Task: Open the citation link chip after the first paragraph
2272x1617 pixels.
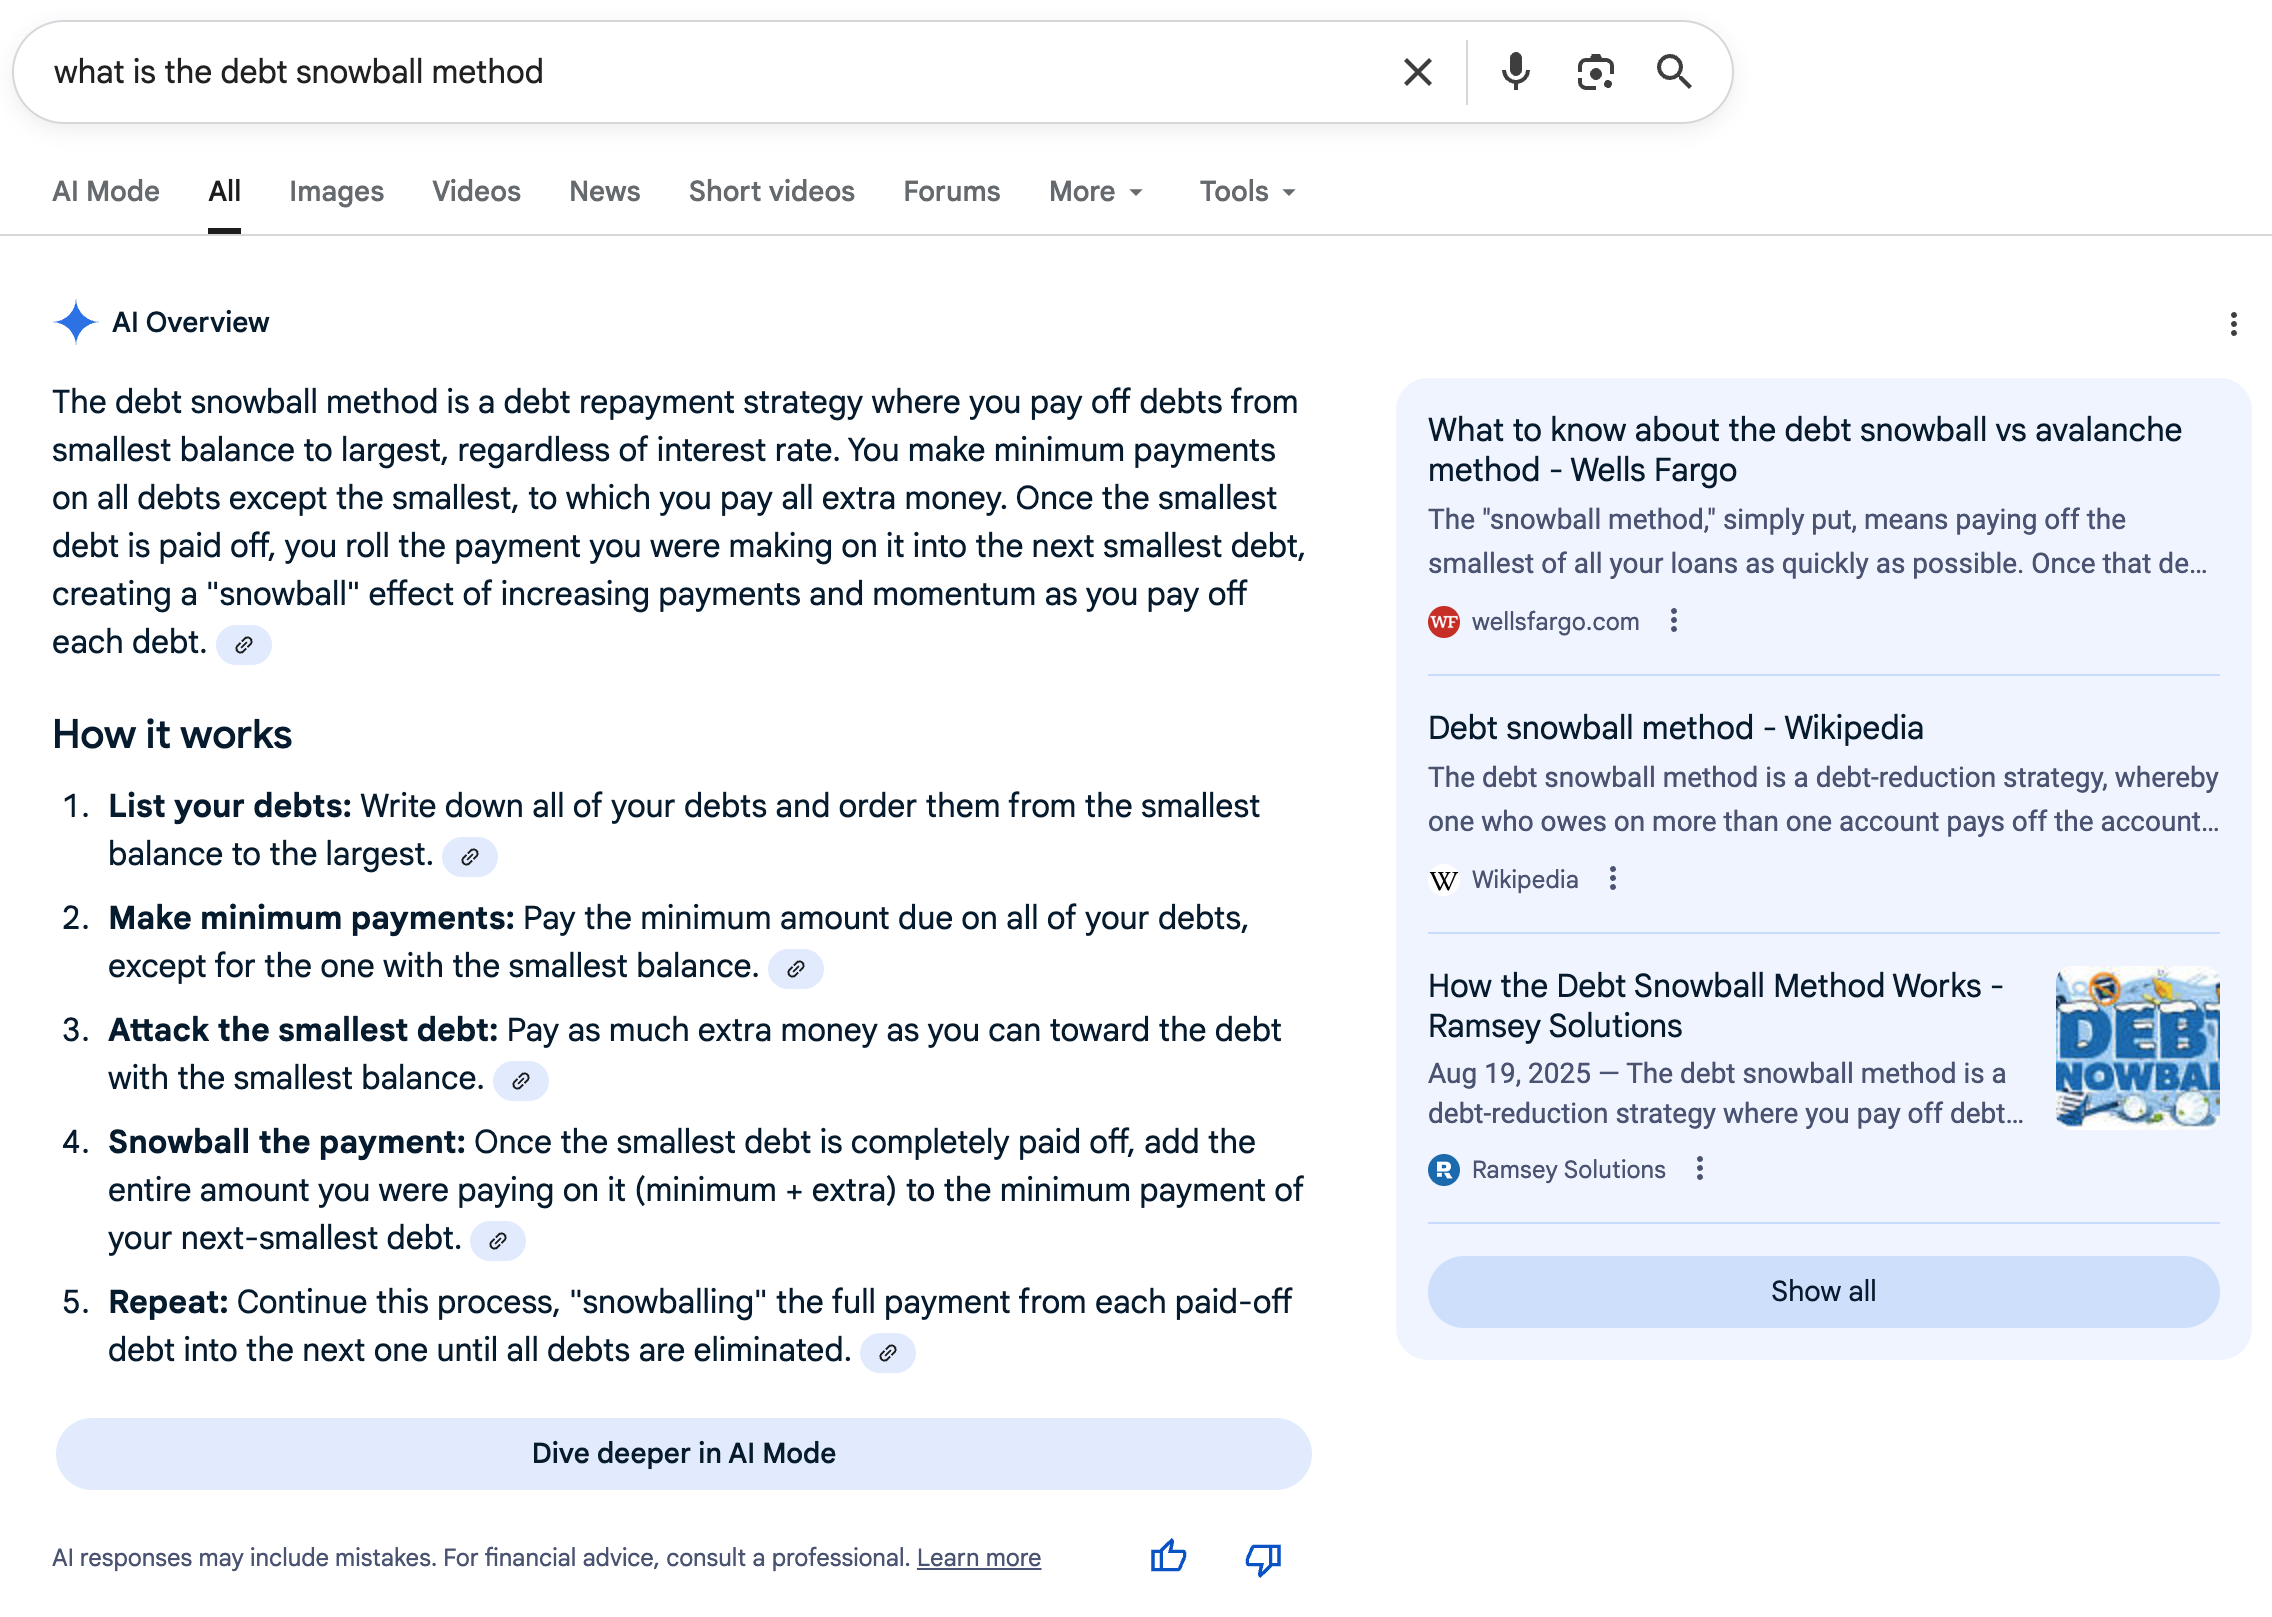Action: tap(243, 645)
